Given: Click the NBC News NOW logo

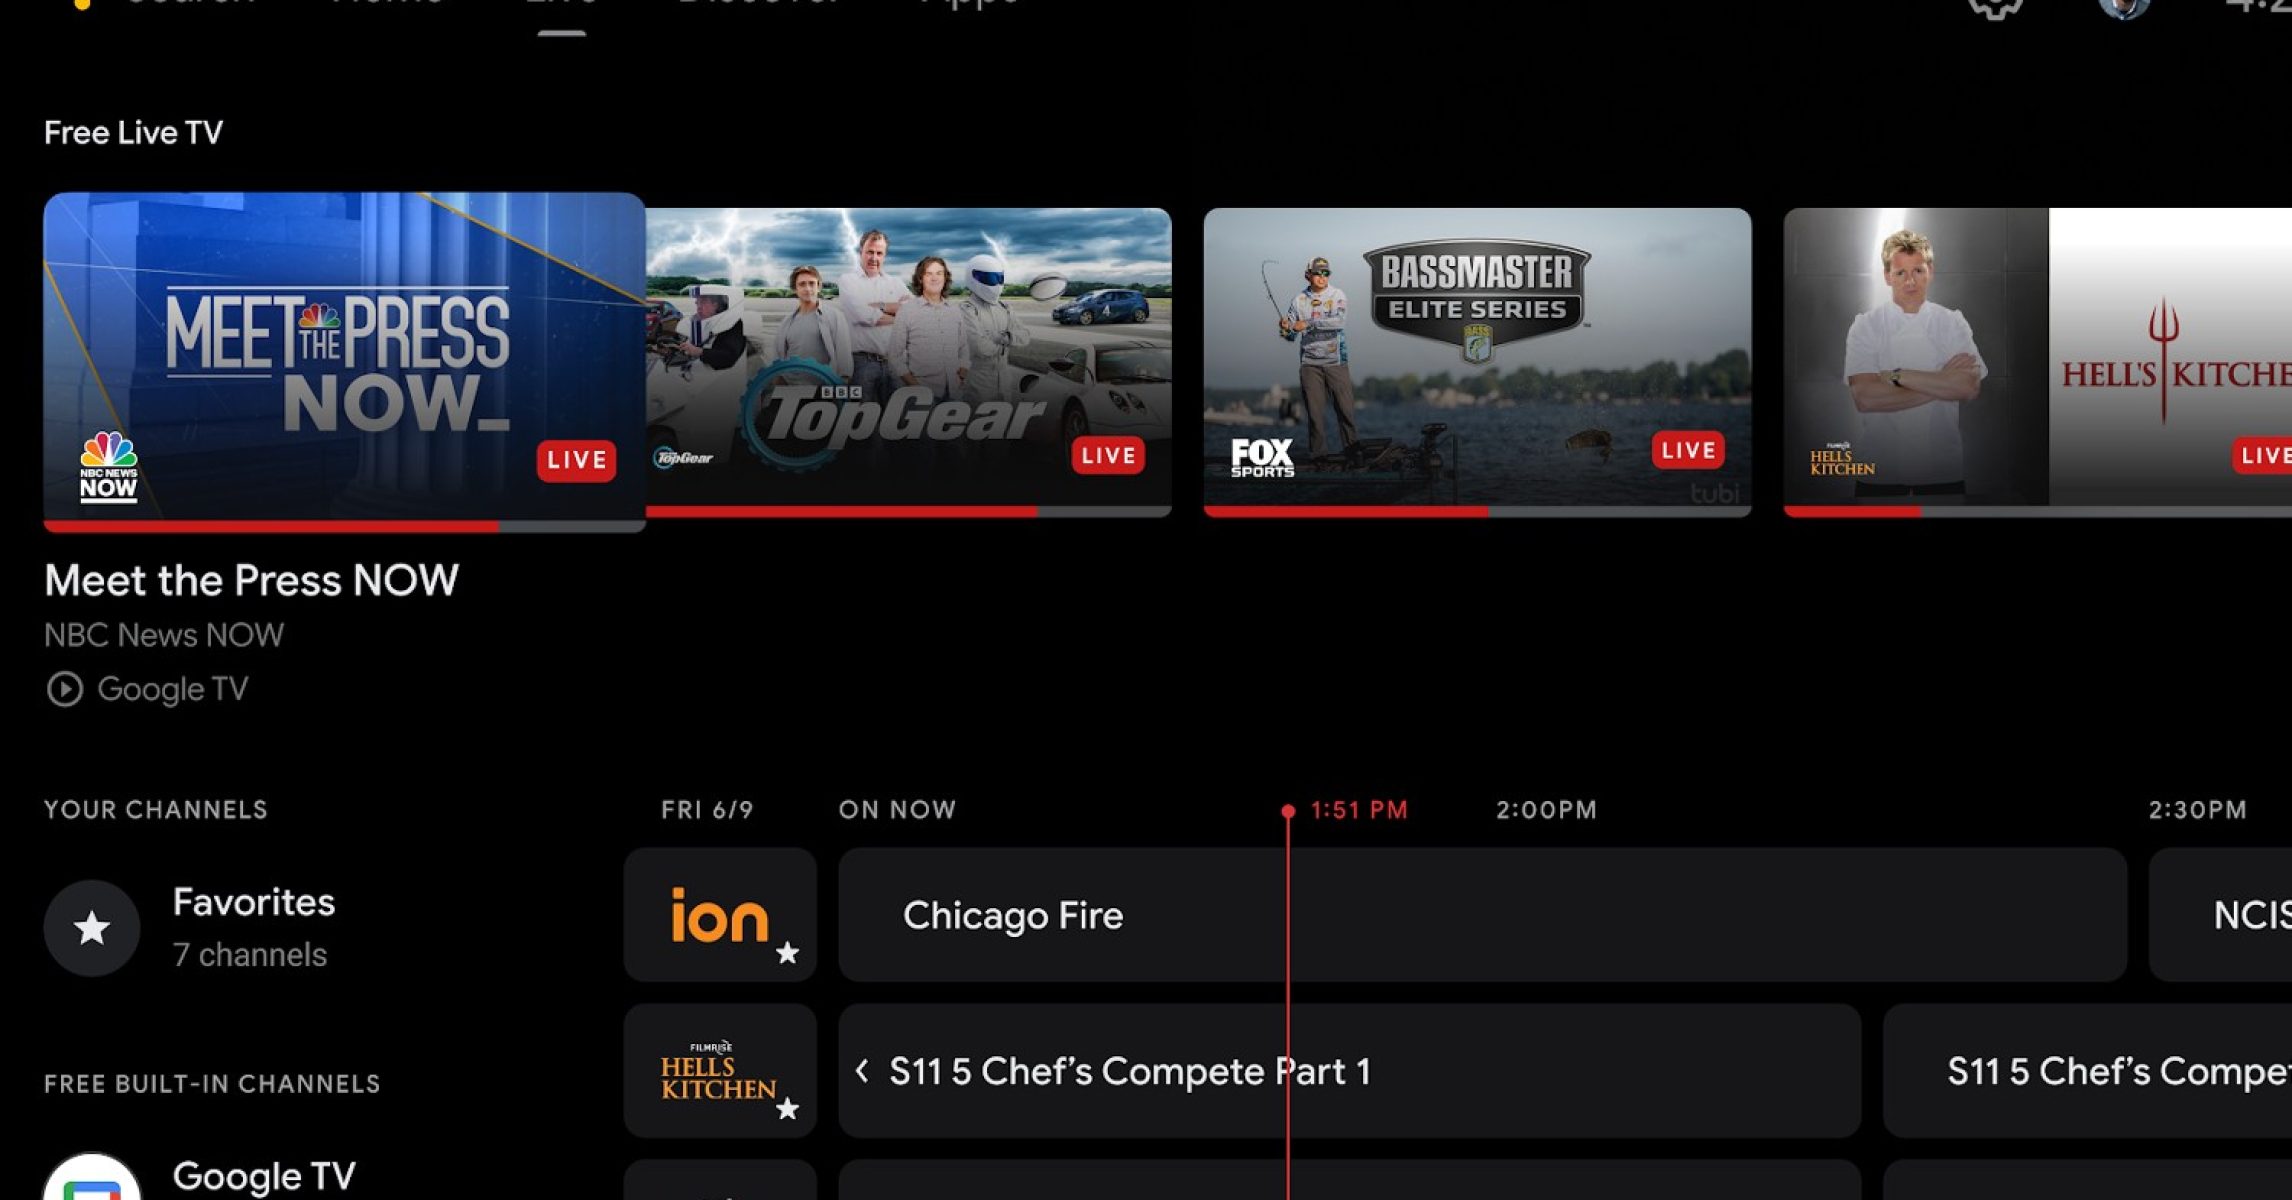Looking at the screenshot, I should (108, 467).
